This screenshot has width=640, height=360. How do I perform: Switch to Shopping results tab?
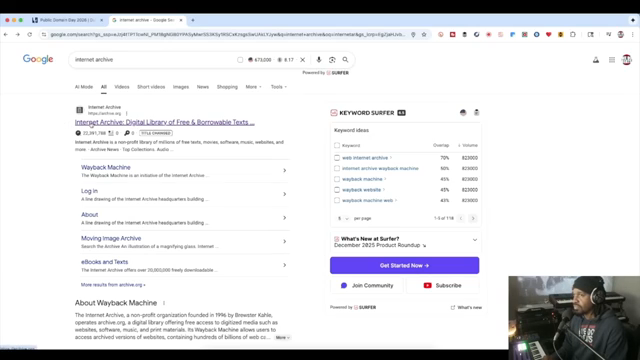227,87
